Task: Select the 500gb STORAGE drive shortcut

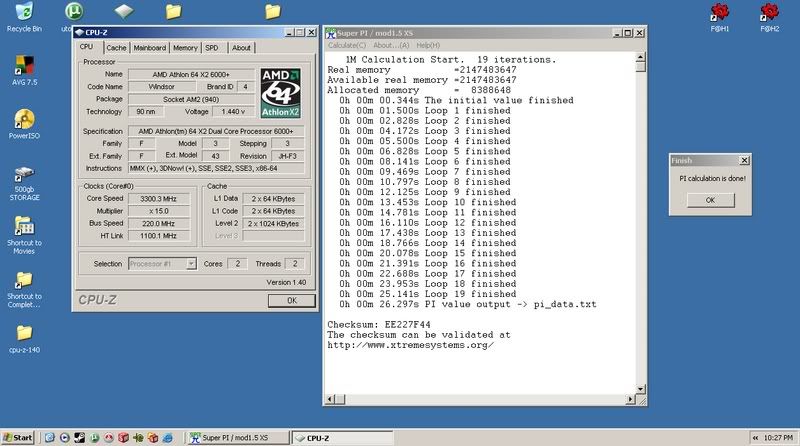Action: (24, 183)
